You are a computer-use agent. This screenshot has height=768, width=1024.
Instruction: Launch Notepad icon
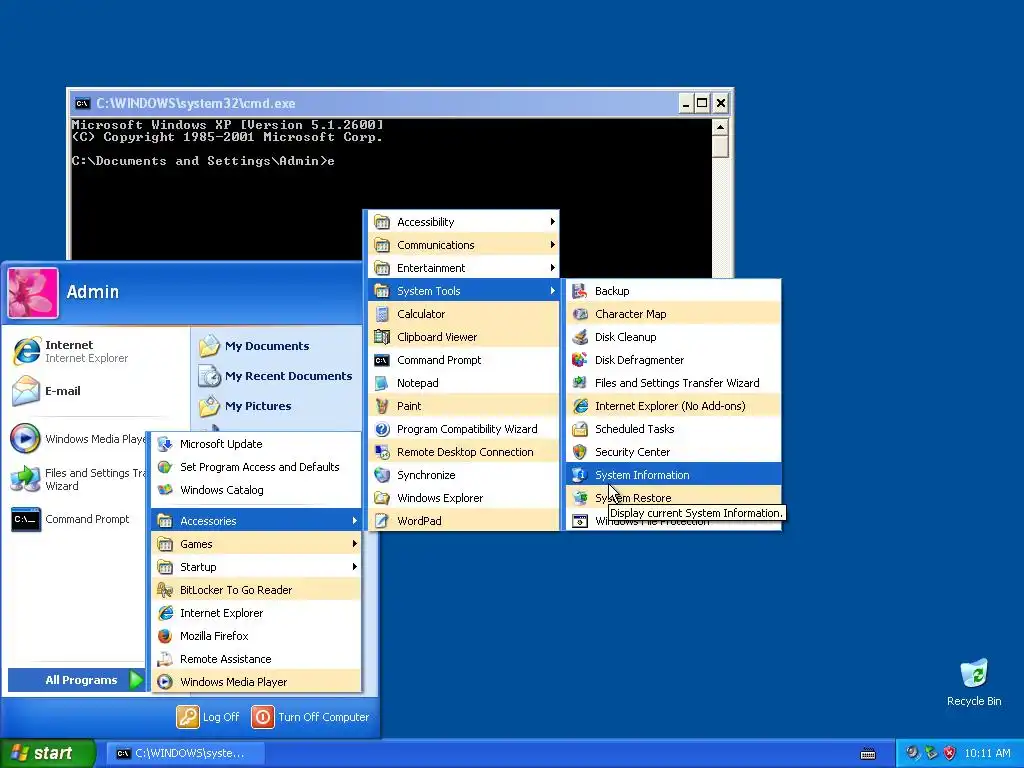tap(382, 383)
